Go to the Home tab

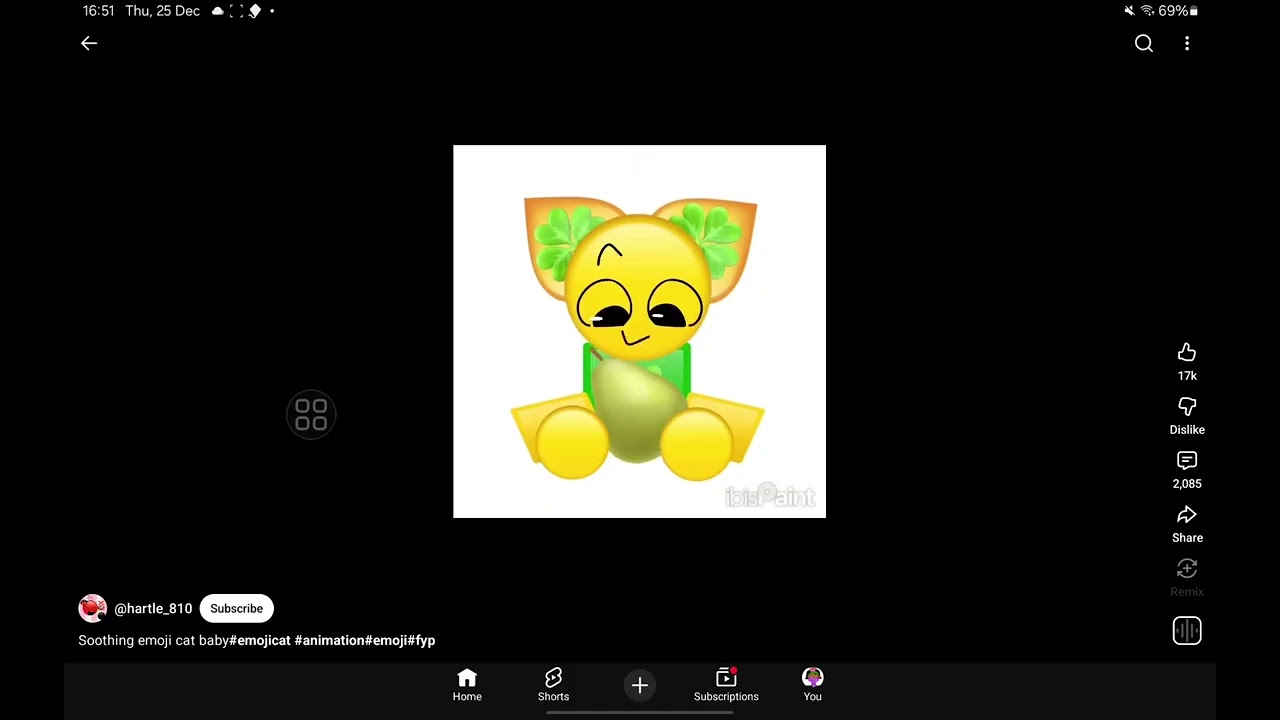(x=467, y=685)
